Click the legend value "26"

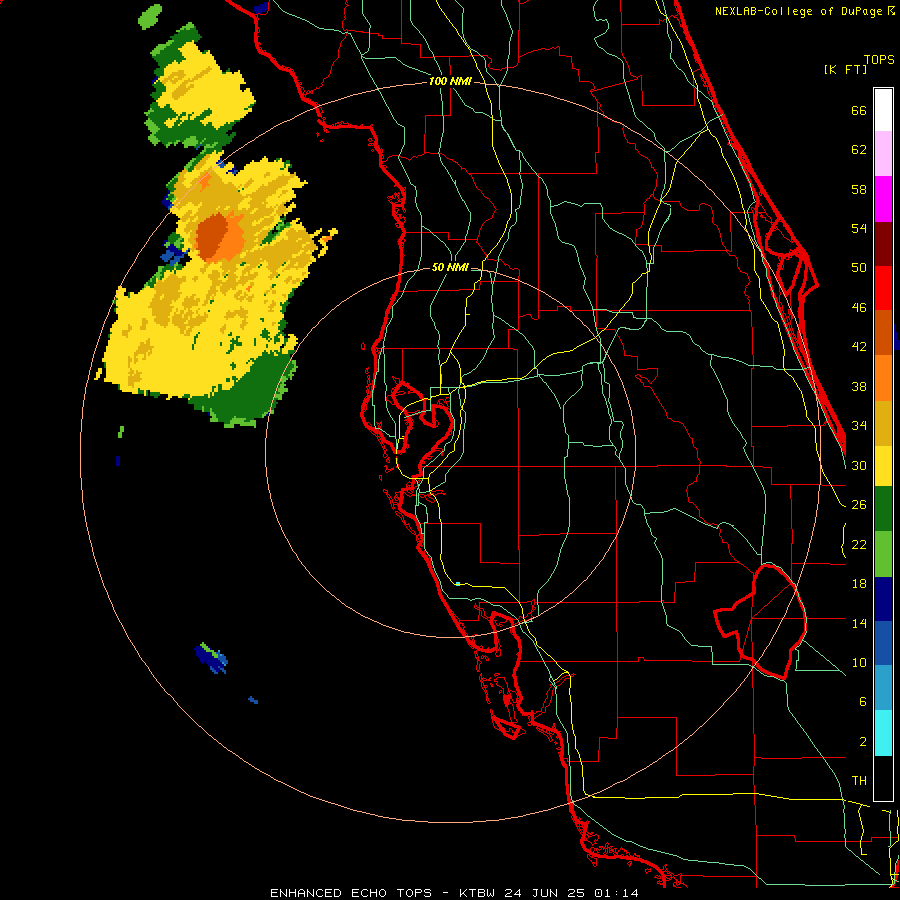coord(859,505)
